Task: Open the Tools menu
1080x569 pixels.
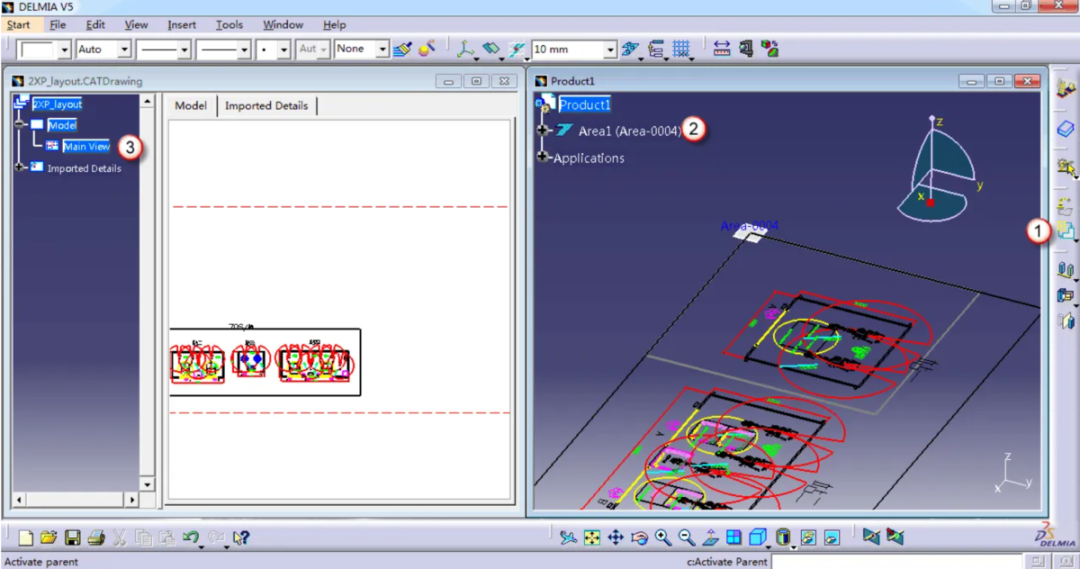Action: (x=229, y=25)
